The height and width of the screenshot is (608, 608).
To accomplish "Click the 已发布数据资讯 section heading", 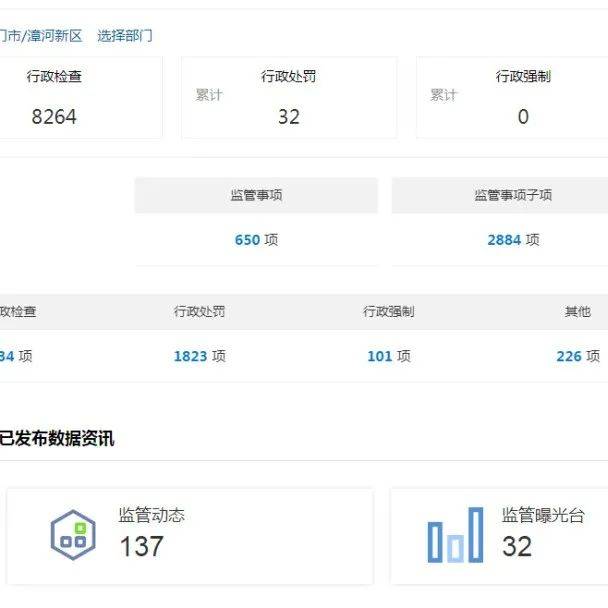I will 57,438.
